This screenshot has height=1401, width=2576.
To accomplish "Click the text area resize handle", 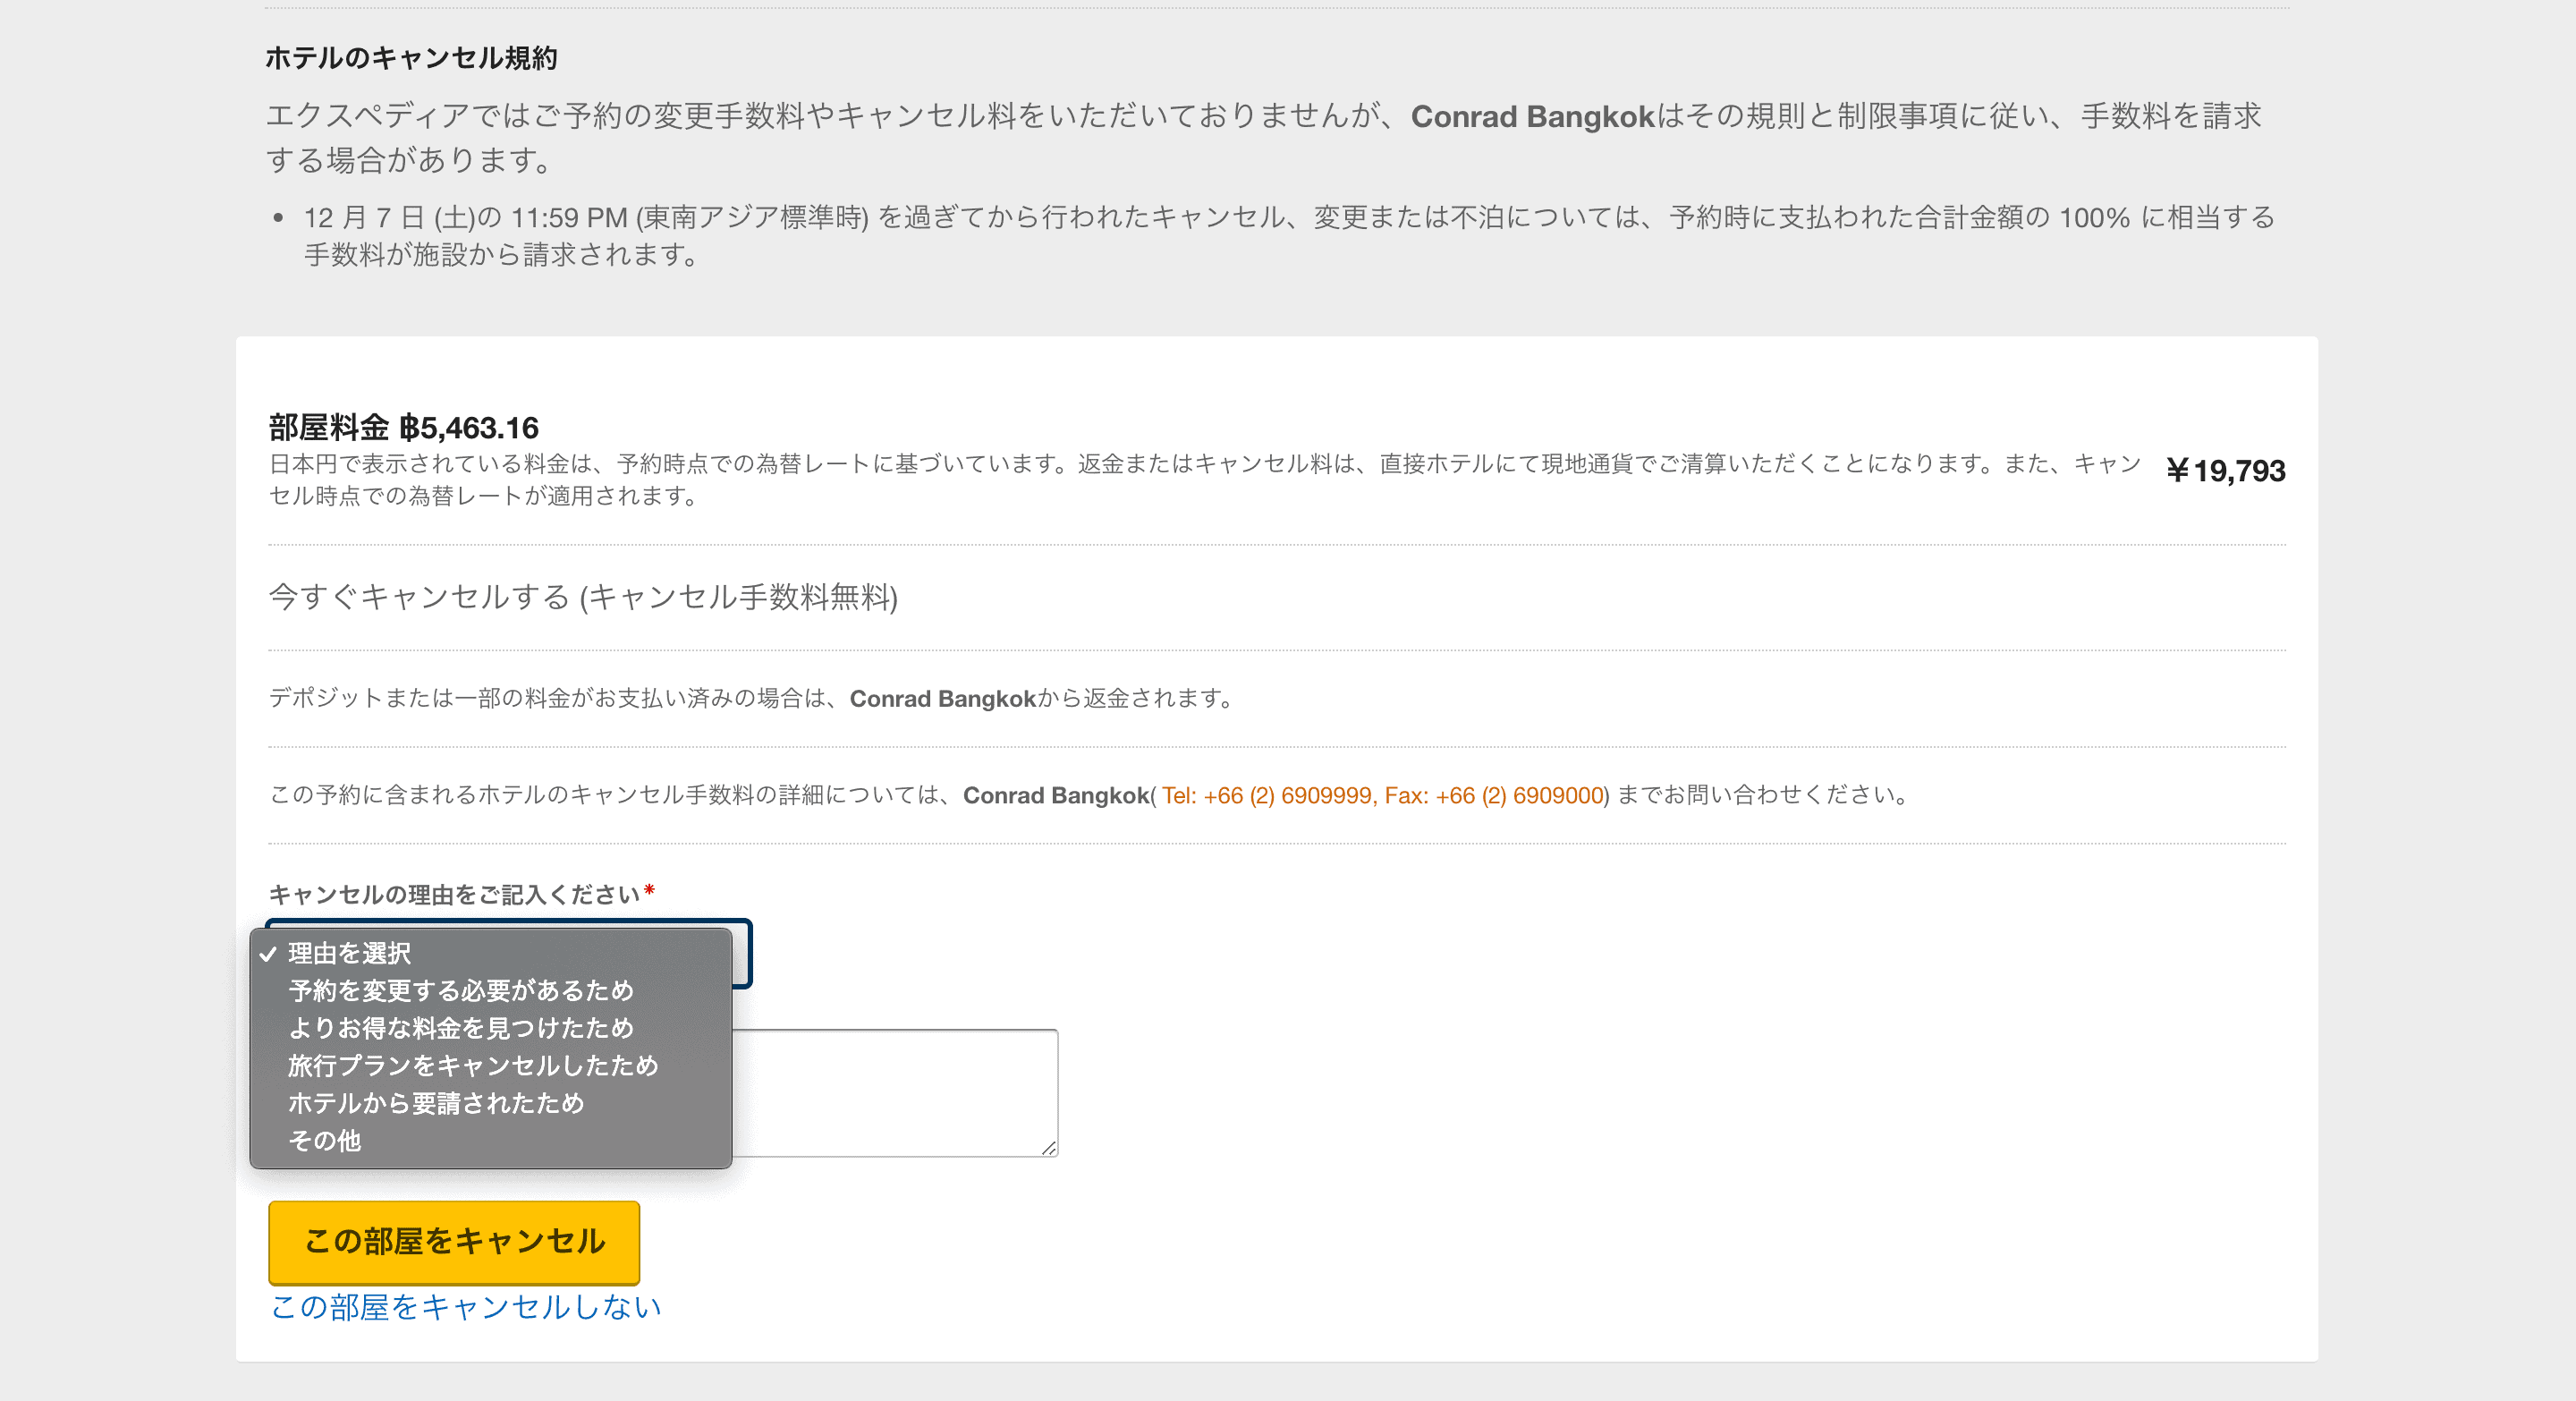I will (1048, 1148).
